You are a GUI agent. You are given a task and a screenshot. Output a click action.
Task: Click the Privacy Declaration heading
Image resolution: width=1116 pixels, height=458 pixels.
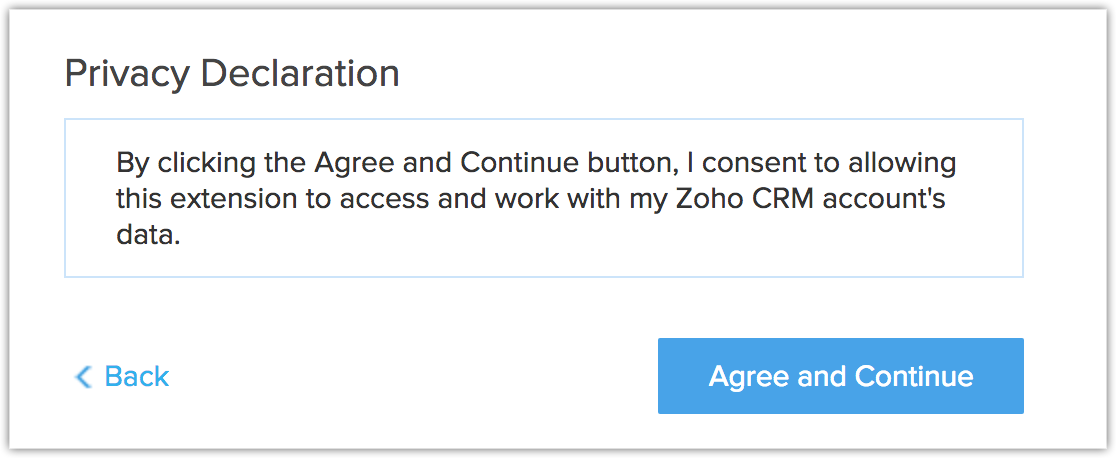click(232, 73)
